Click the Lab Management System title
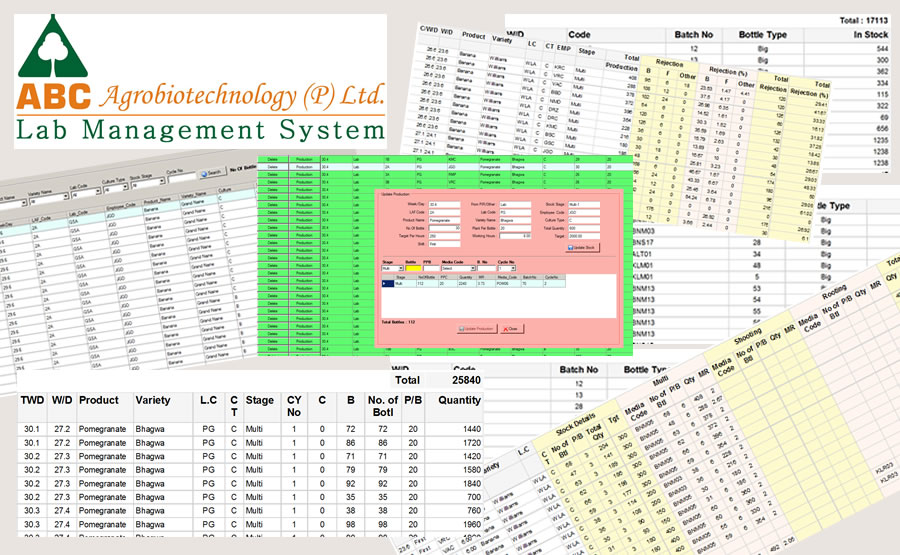 [x=200, y=130]
